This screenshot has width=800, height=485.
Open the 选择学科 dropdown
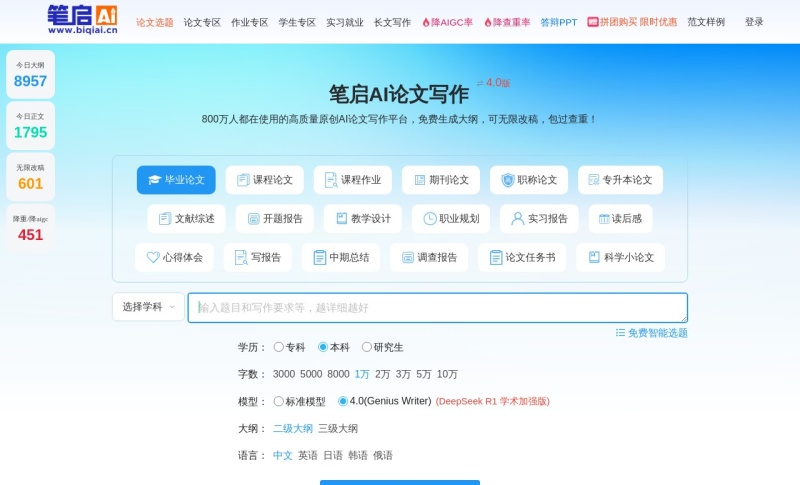(148, 307)
